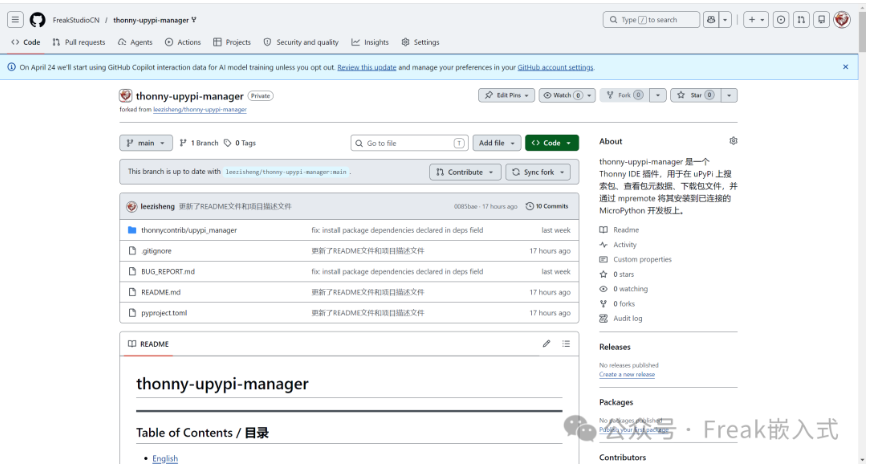870x474 pixels.
Task: Open the Edit Pins dropdown
Action: [x=507, y=95]
